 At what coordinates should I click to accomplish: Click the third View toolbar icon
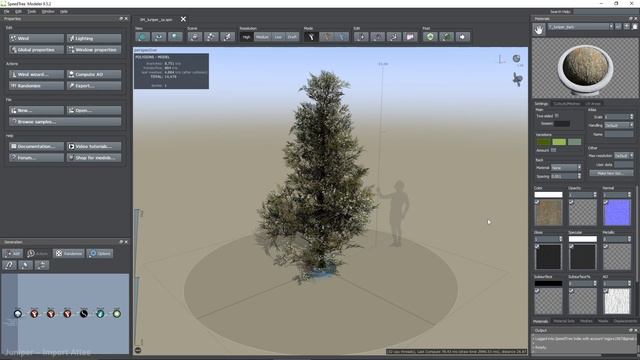point(175,37)
